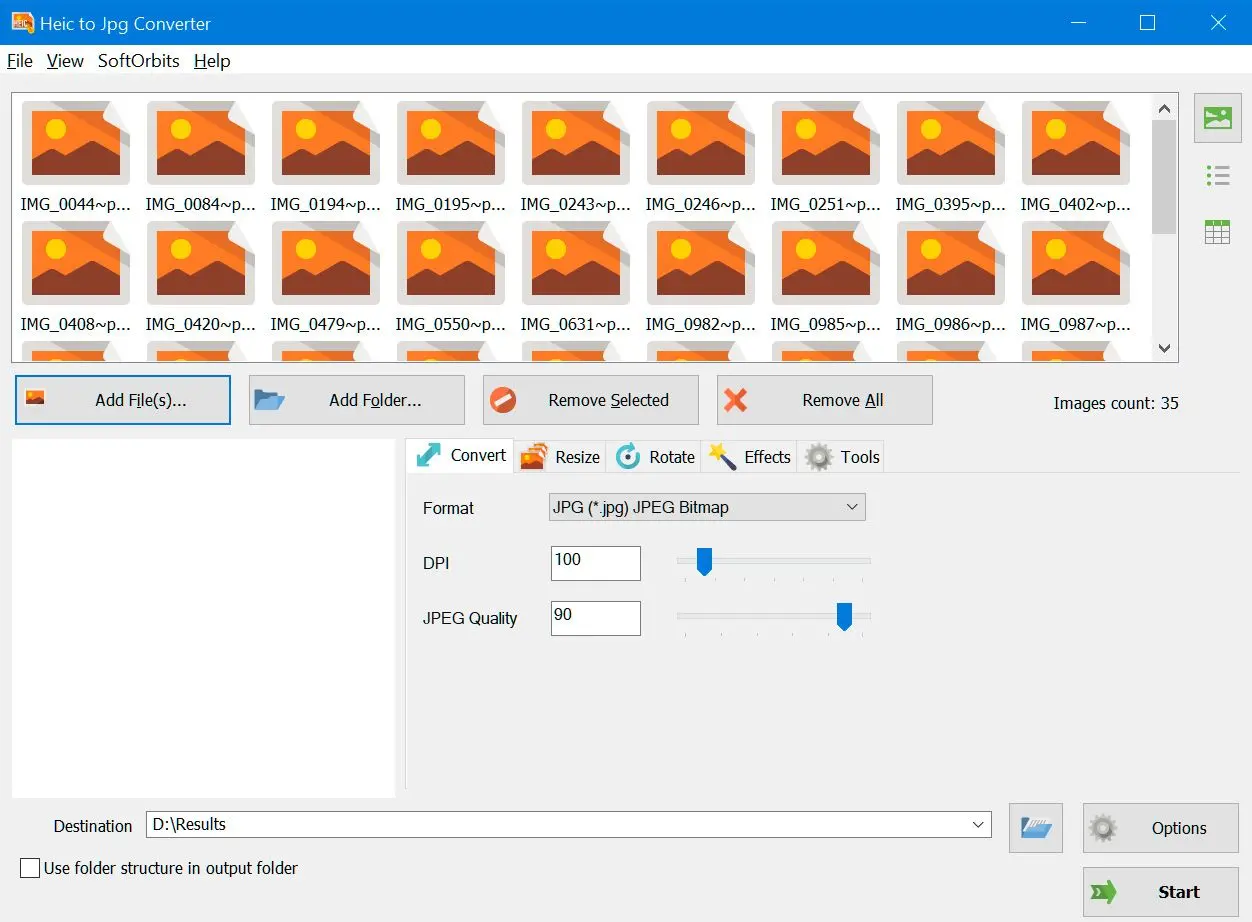The height and width of the screenshot is (922, 1252).
Task: Open the details table view icon
Action: pyautogui.click(x=1217, y=231)
